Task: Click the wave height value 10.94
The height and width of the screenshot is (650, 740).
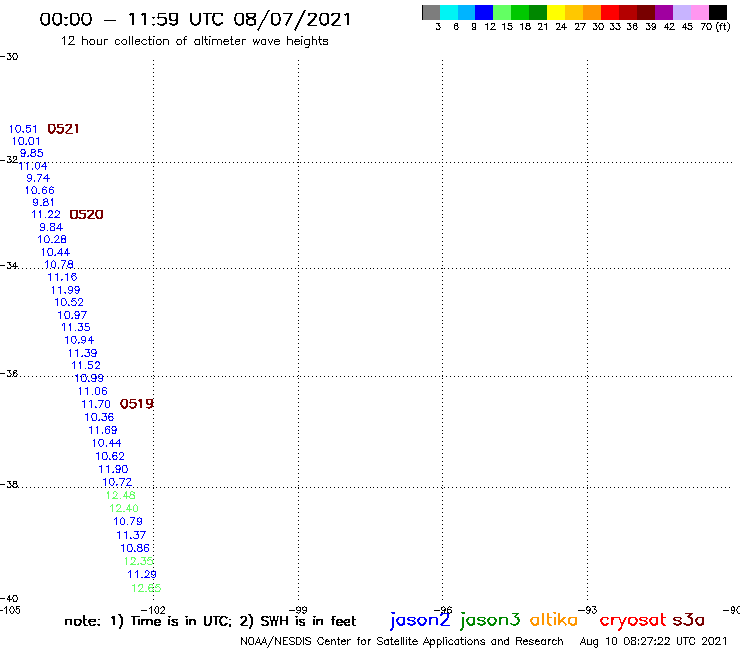Action: click(x=79, y=340)
